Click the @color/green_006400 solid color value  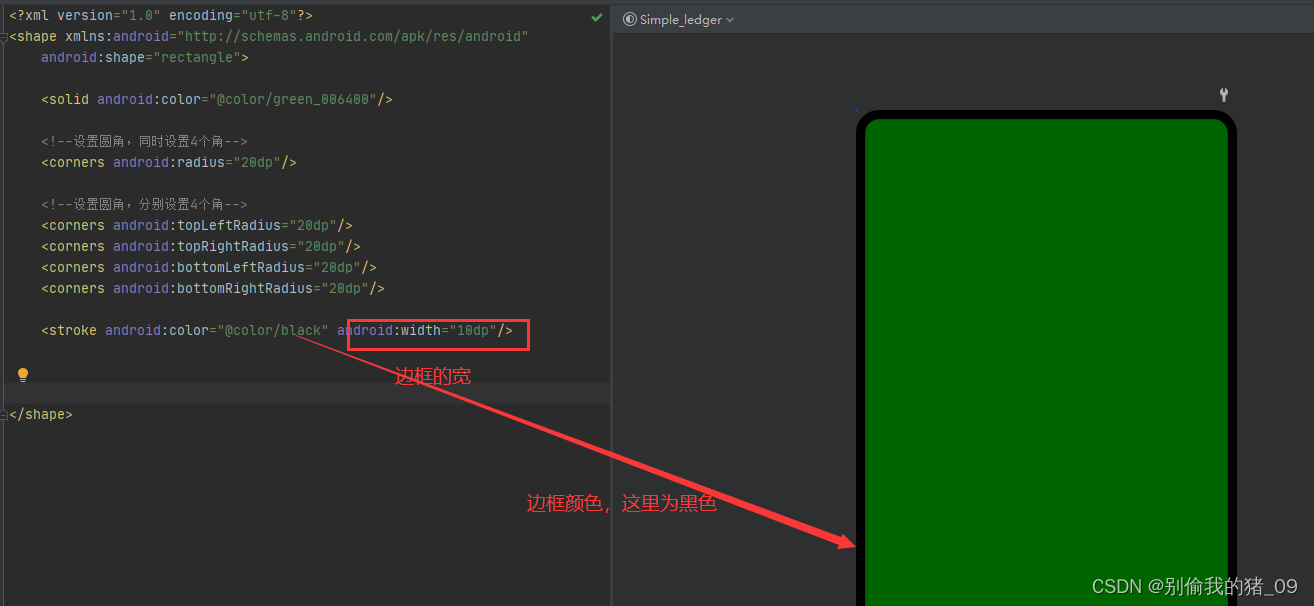point(293,100)
